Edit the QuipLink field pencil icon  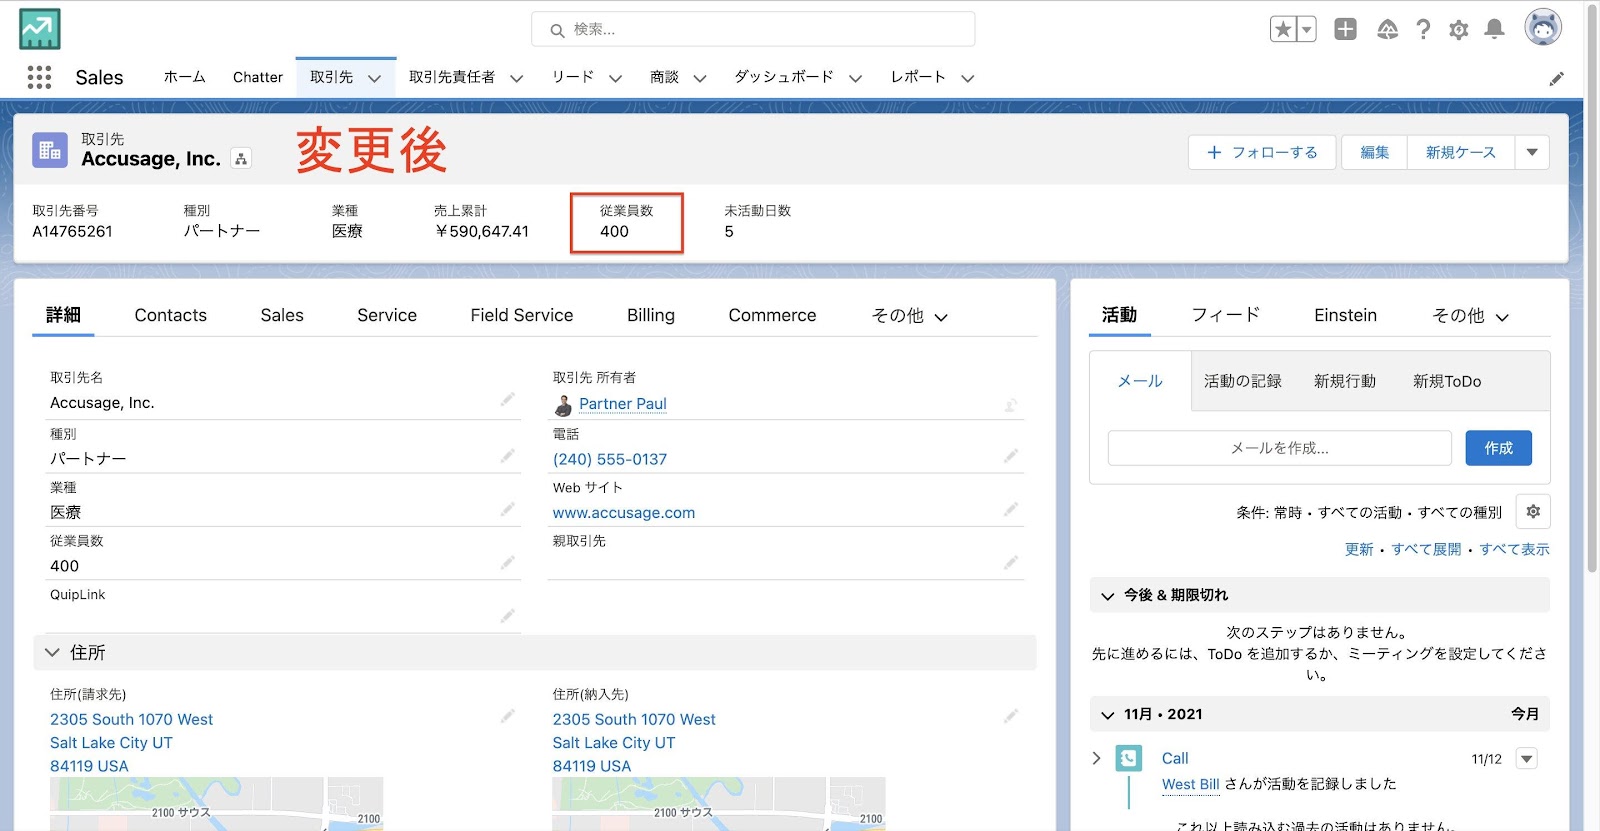(x=508, y=615)
